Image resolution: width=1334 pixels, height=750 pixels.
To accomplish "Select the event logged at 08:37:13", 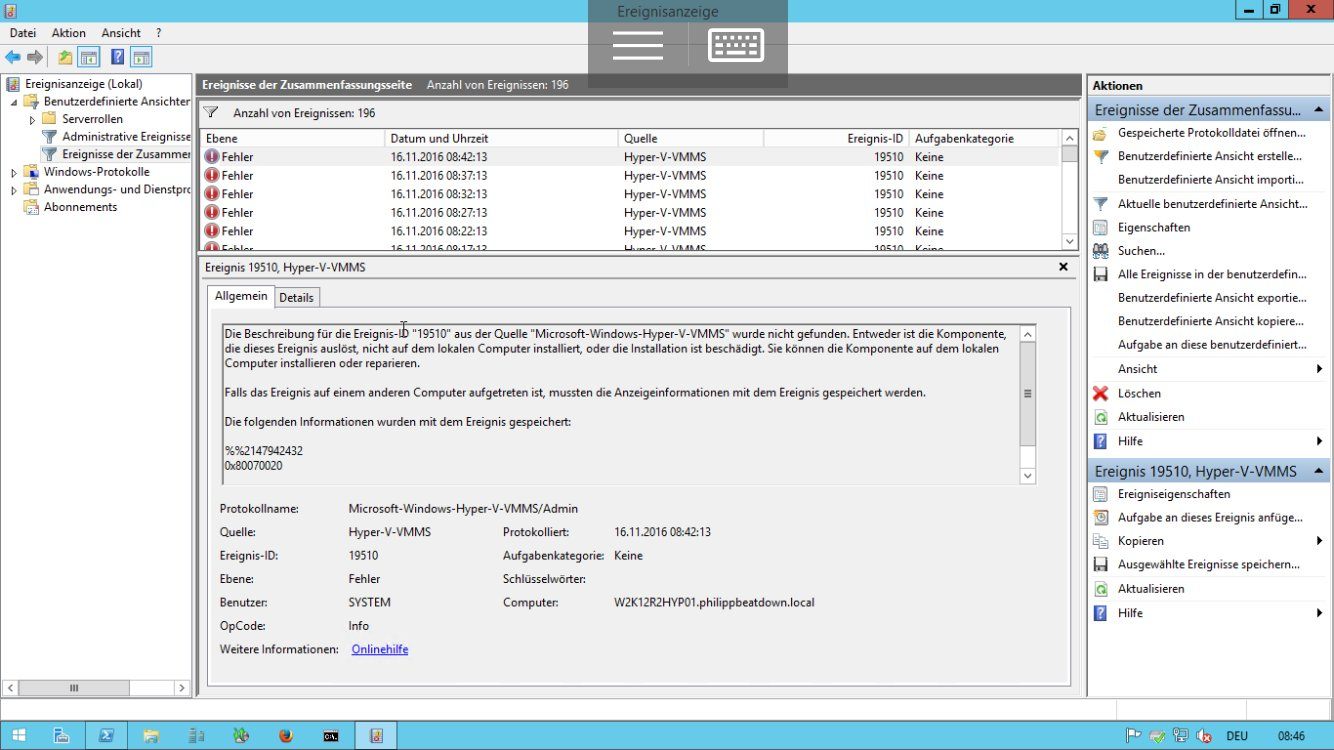I will point(629,175).
